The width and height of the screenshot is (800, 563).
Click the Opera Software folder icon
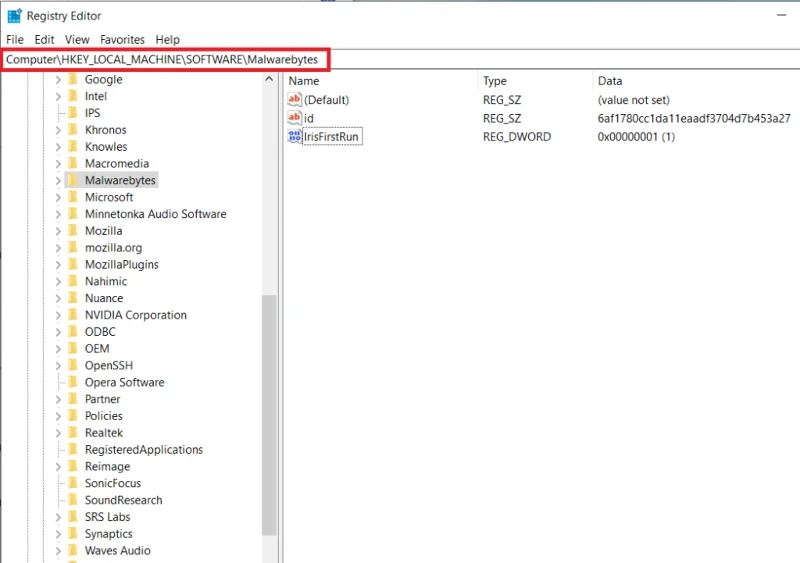click(73, 382)
